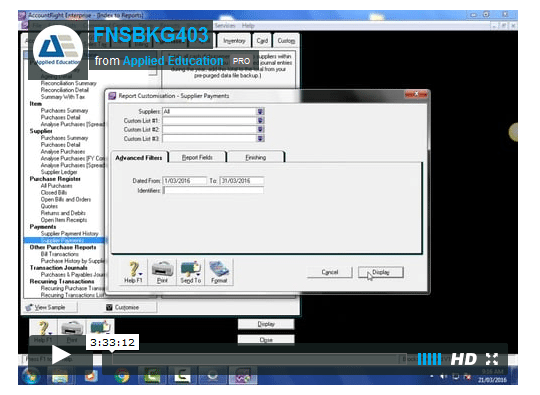
Task: Click Help F1 icon in customisation dialog
Action: click(133, 272)
